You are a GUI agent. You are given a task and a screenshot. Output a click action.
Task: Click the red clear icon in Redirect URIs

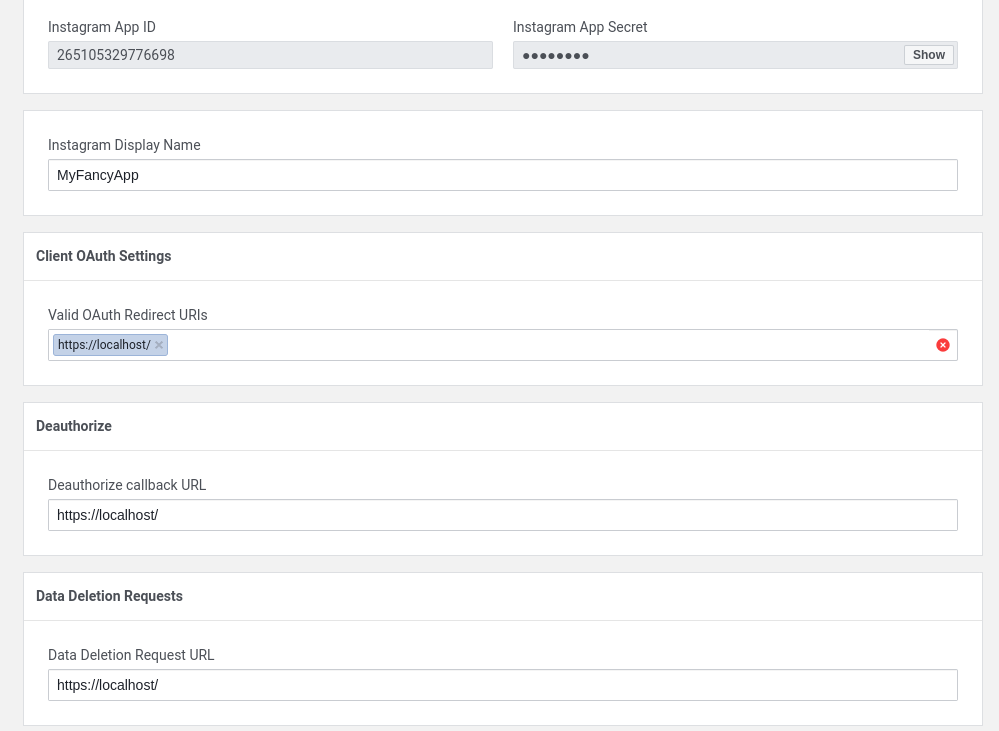point(942,345)
